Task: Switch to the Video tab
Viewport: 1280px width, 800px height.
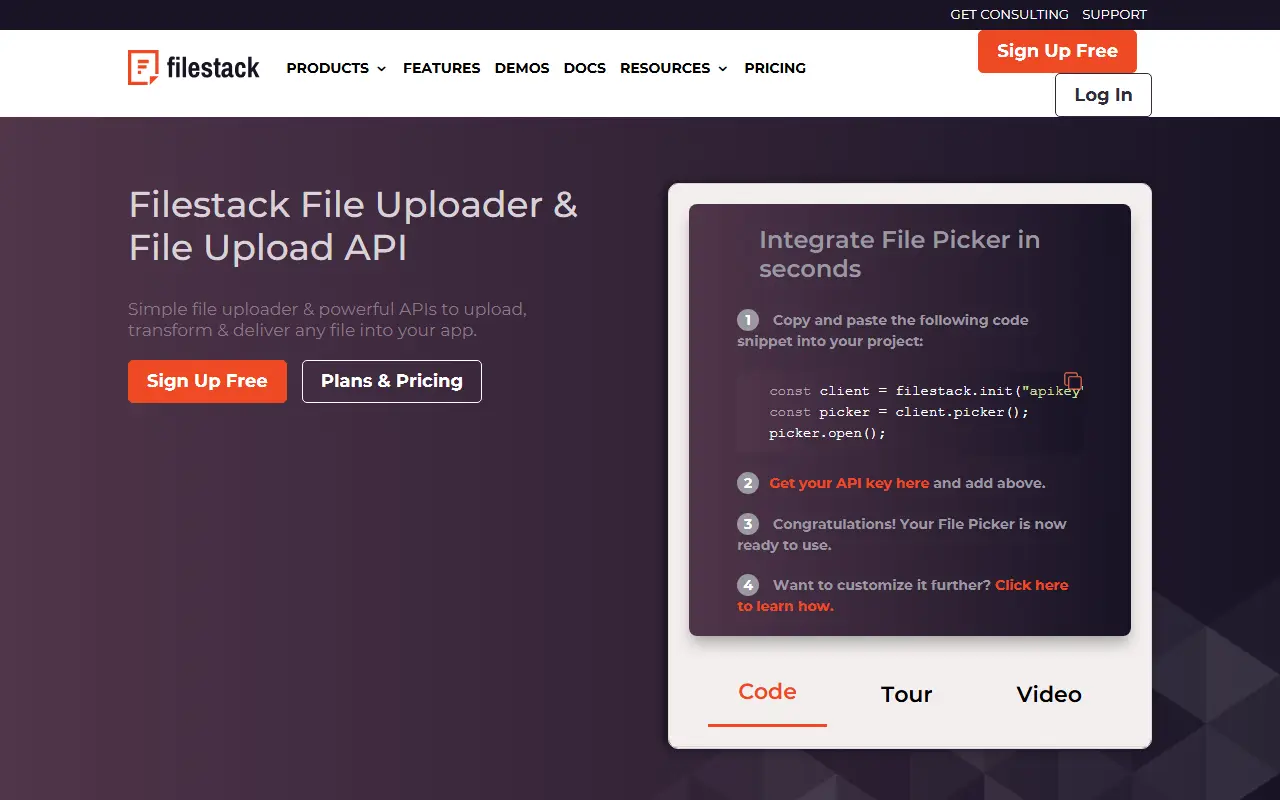Action: point(1049,694)
